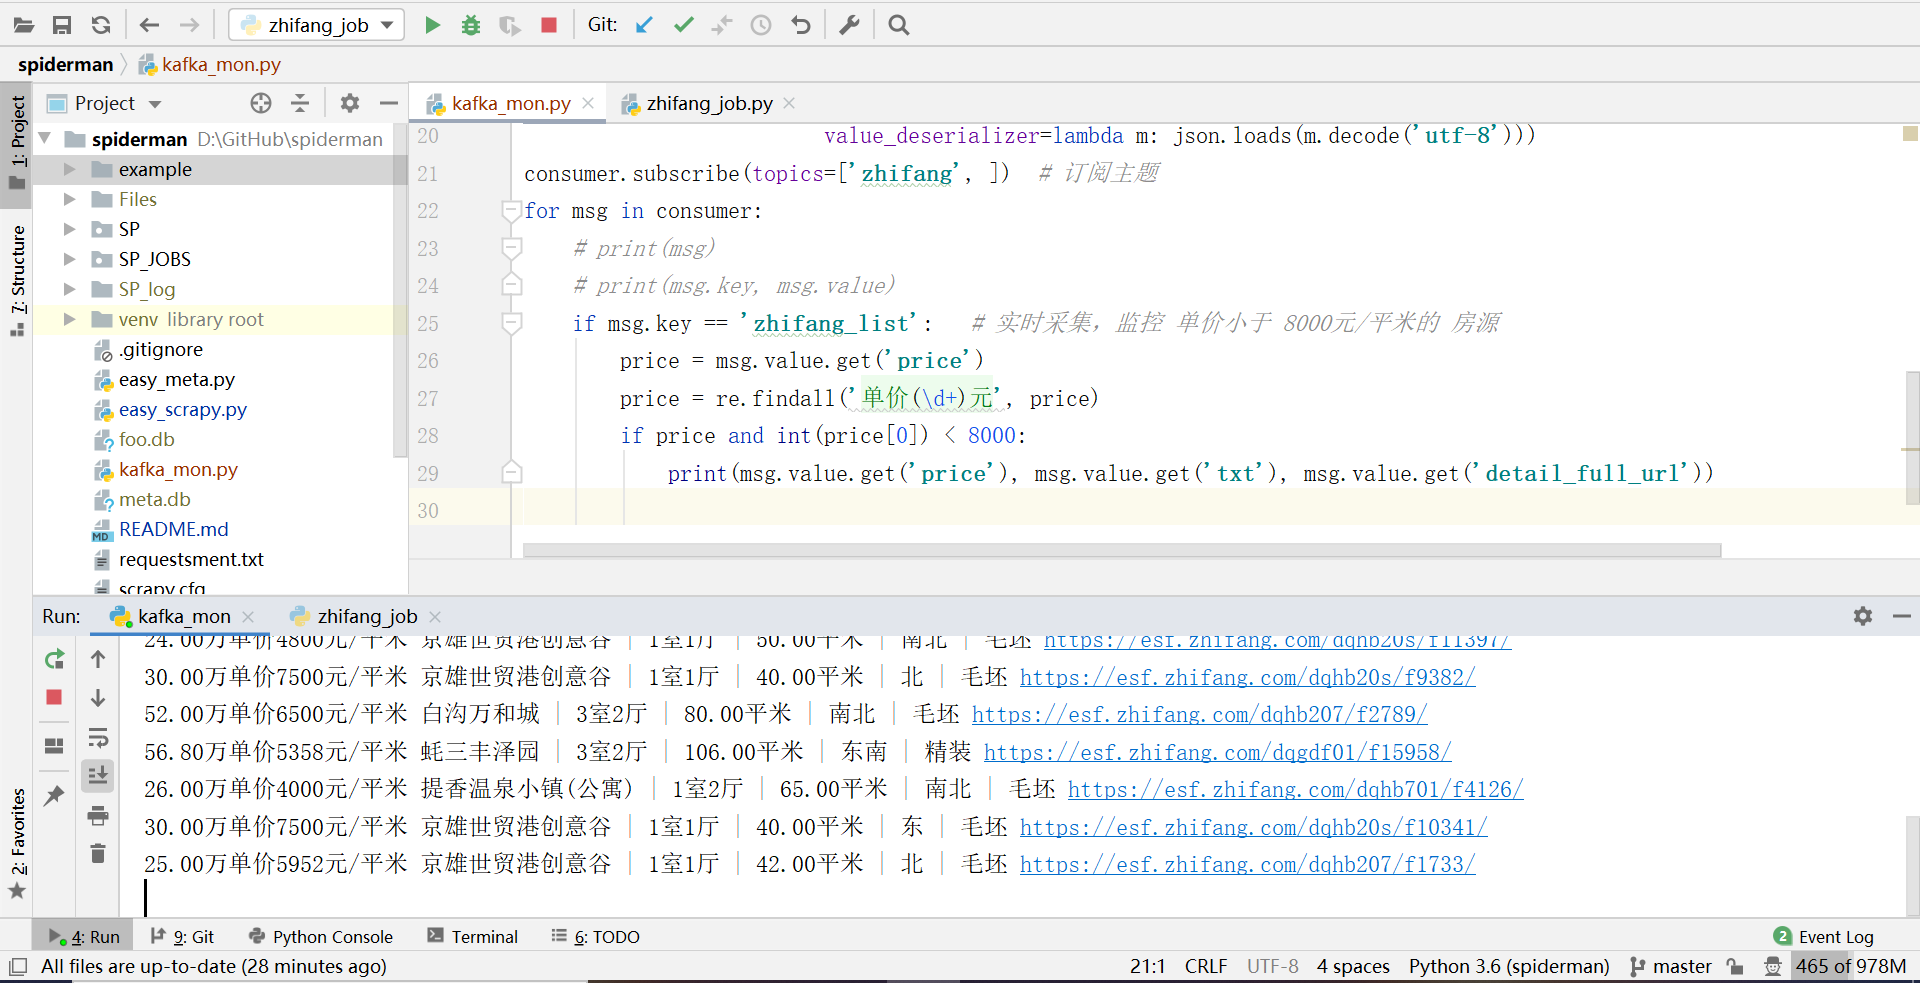Run the zhifang_job configuration
Viewport: 1920px width, 983px height.
click(432, 25)
